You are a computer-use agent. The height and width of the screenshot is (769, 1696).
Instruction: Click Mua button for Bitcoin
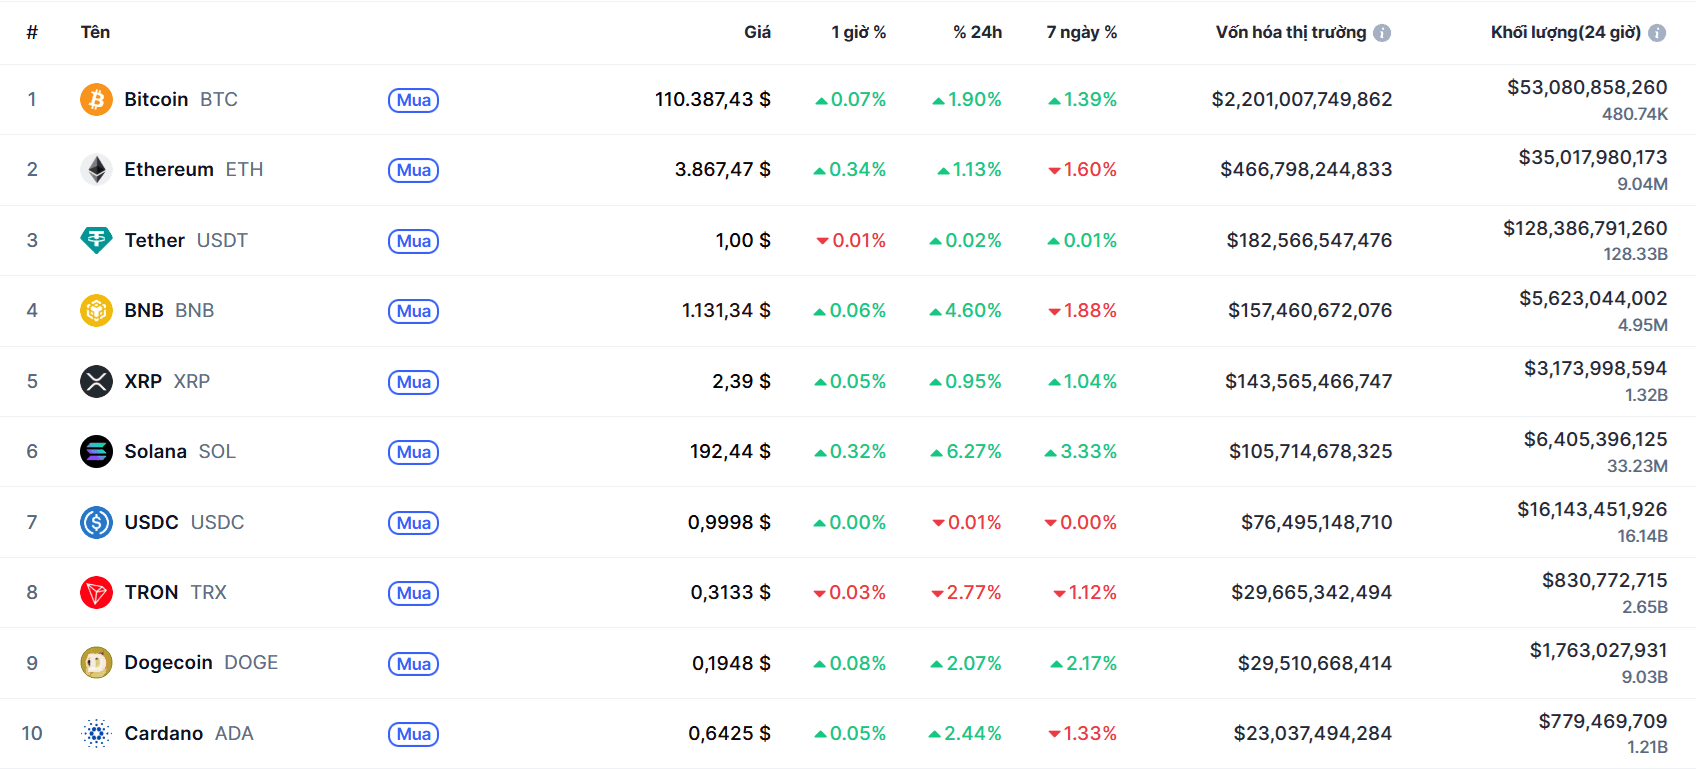point(413,100)
